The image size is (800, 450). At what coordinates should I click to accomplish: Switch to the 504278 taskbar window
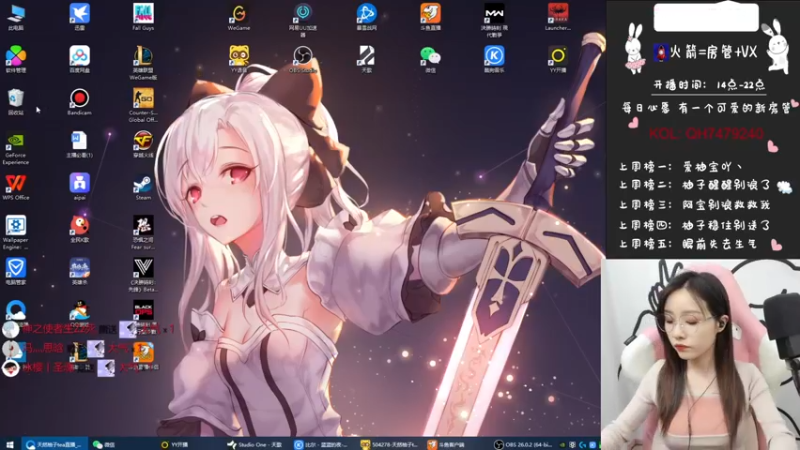[389, 444]
